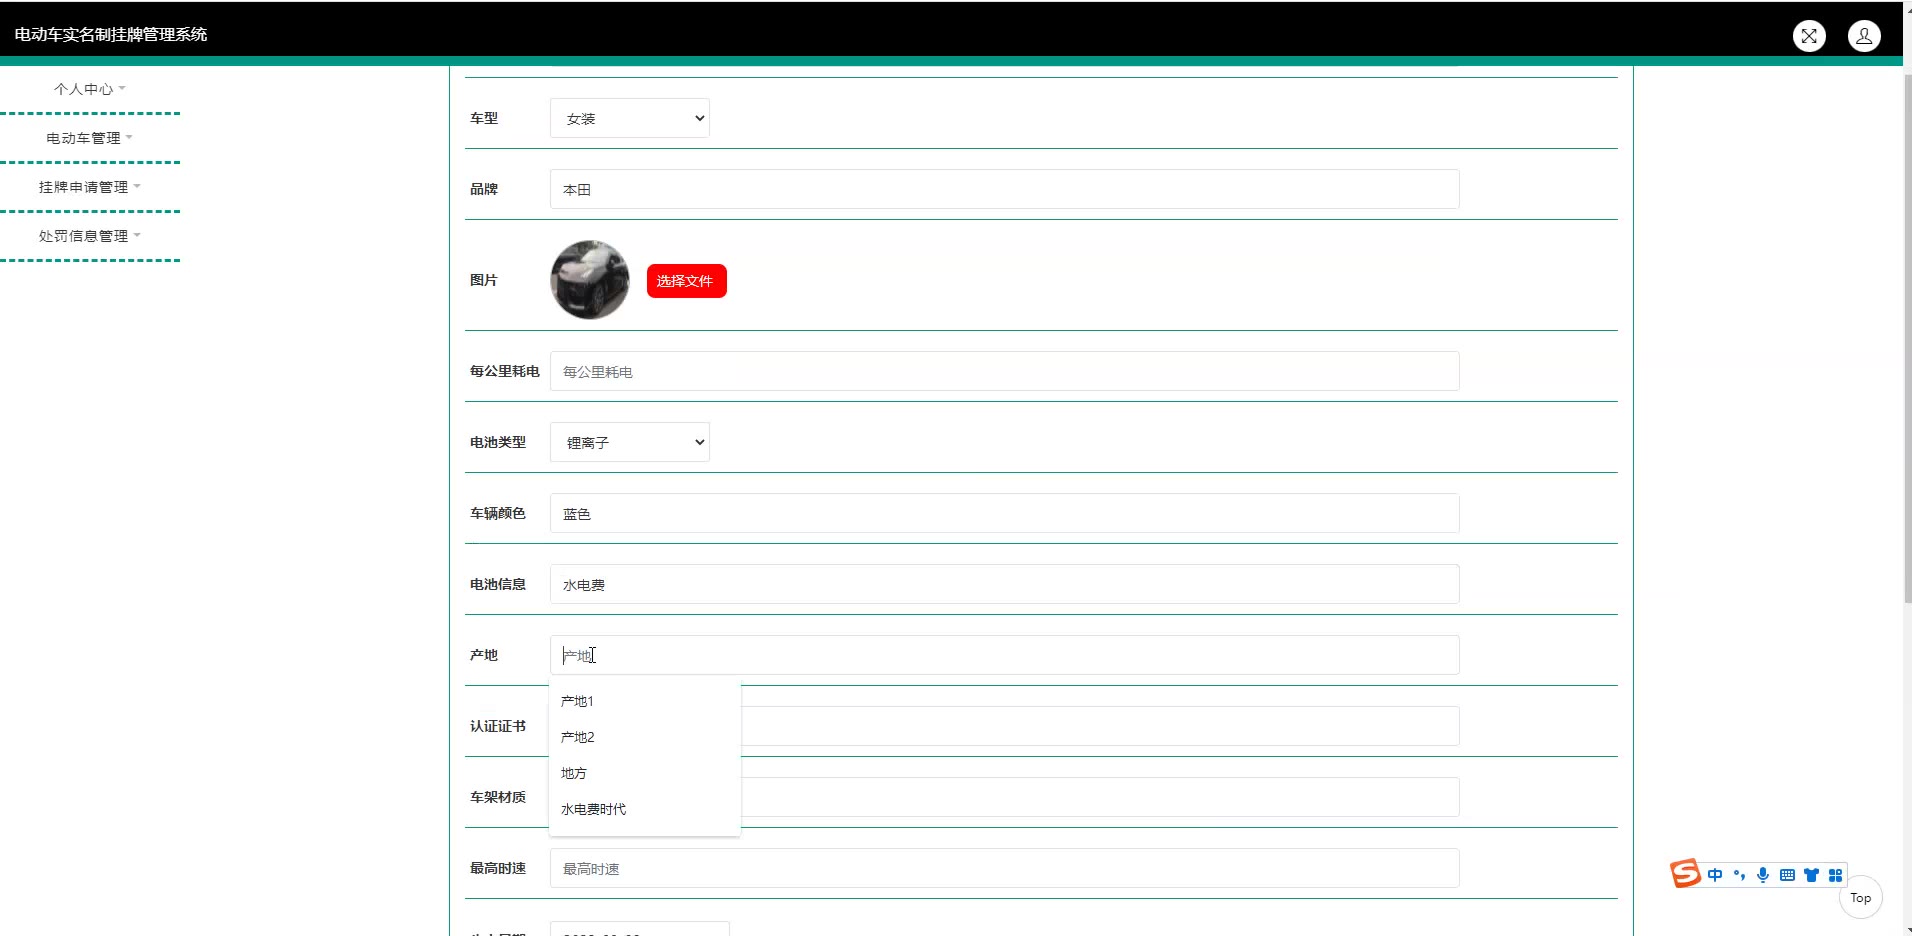Click the 产地 input field
The height and width of the screenshot is (936, 1912).
1004,655
